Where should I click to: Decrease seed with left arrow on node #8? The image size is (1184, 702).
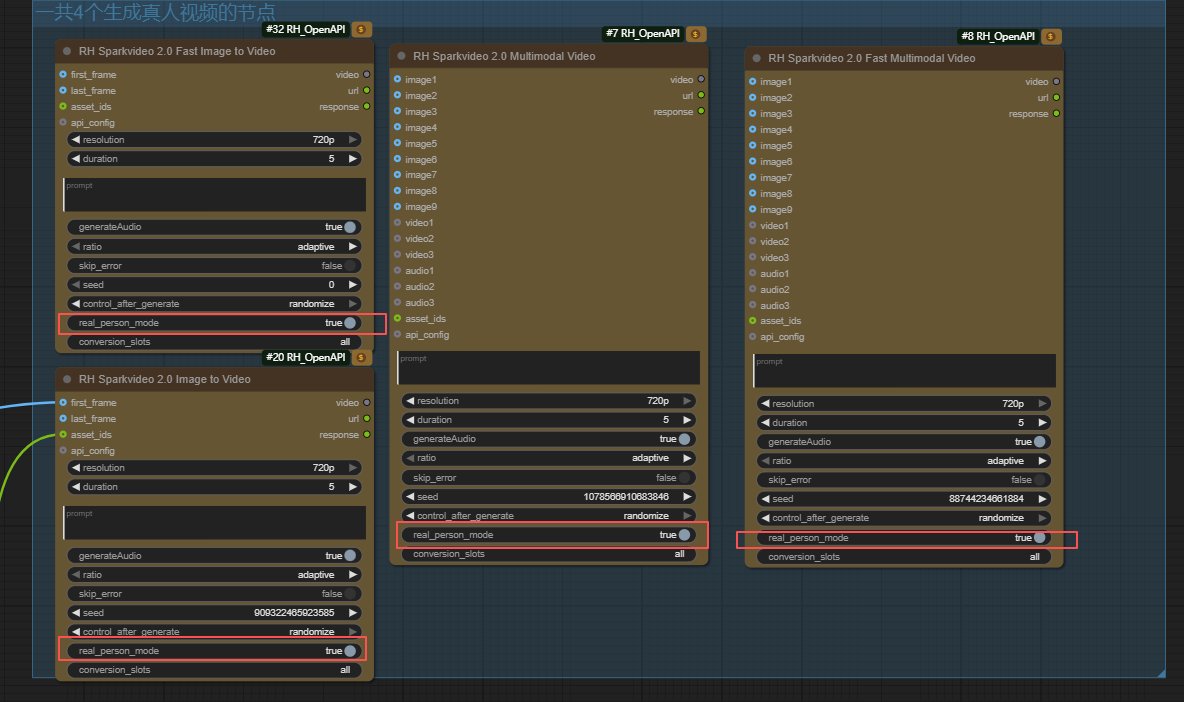coord(766,499)
